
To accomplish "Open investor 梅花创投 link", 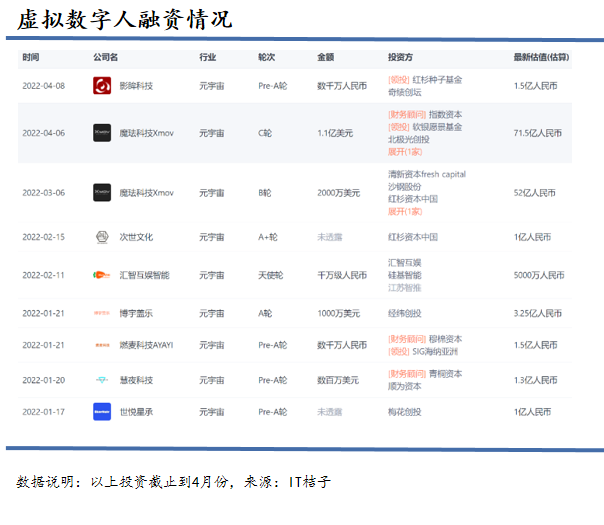I will 404,412.
